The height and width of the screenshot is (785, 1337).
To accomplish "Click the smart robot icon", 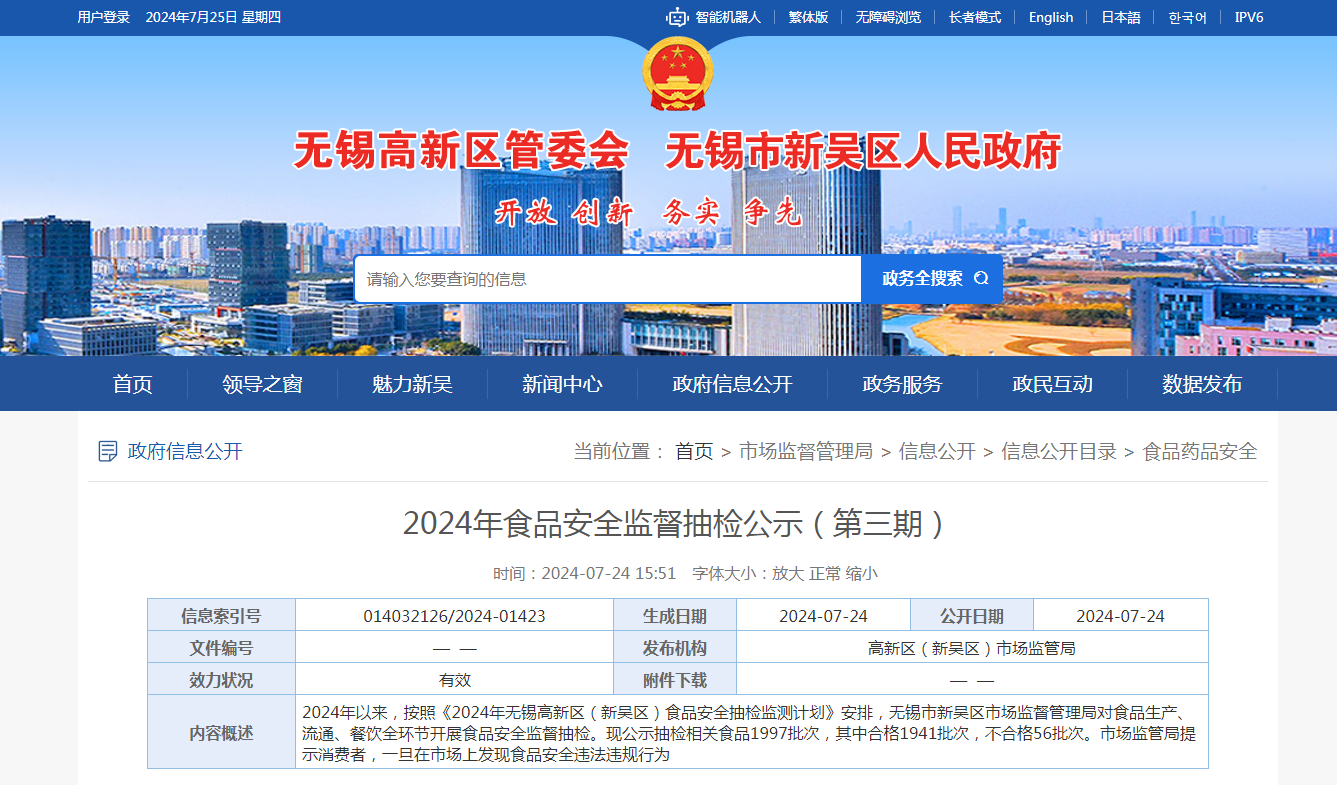I will (x=678, y=17).
